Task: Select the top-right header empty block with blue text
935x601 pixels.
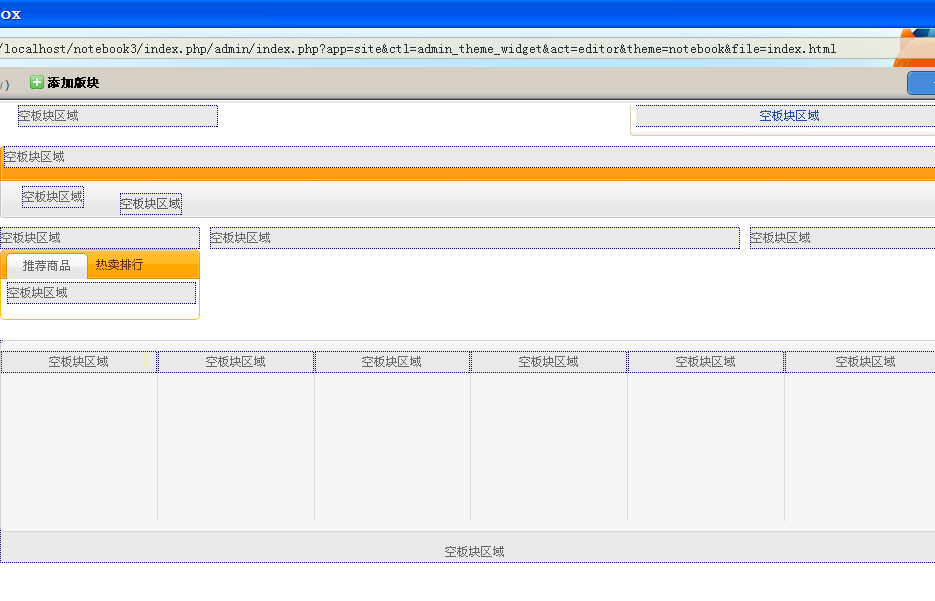Action: pos(787,116)
